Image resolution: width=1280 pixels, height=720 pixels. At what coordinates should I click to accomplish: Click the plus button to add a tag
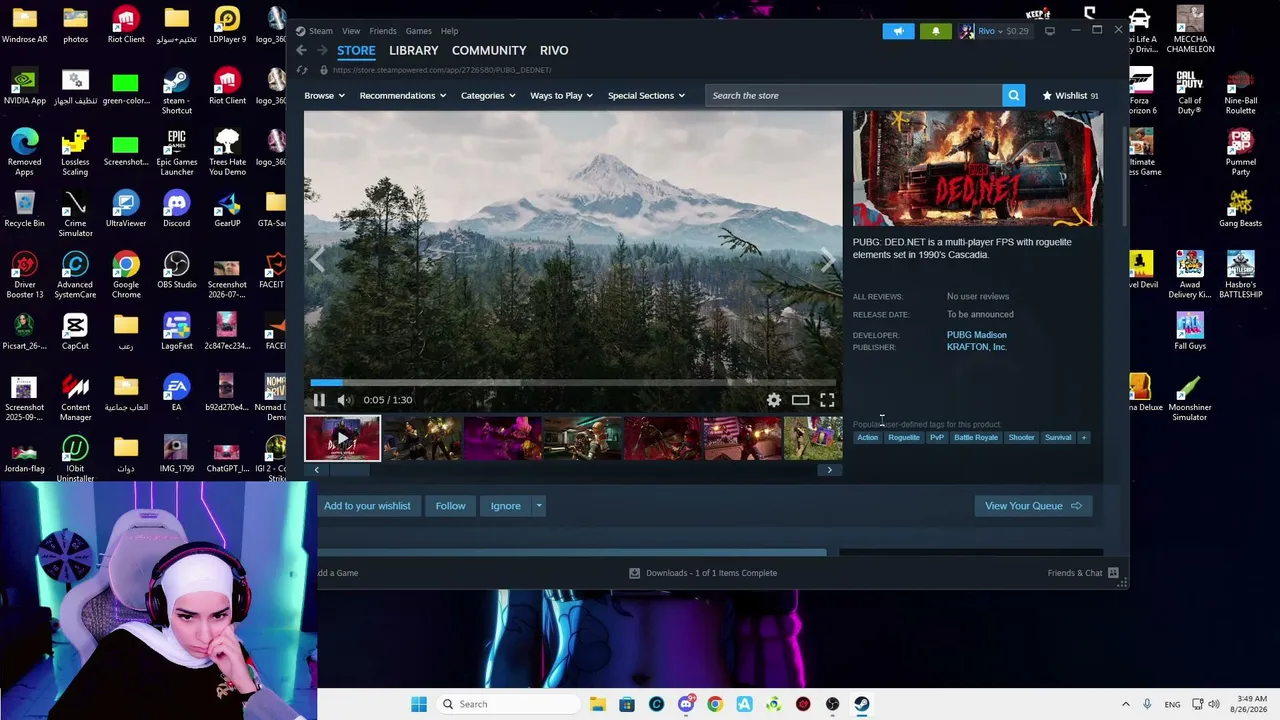[x=1083, y=437]
